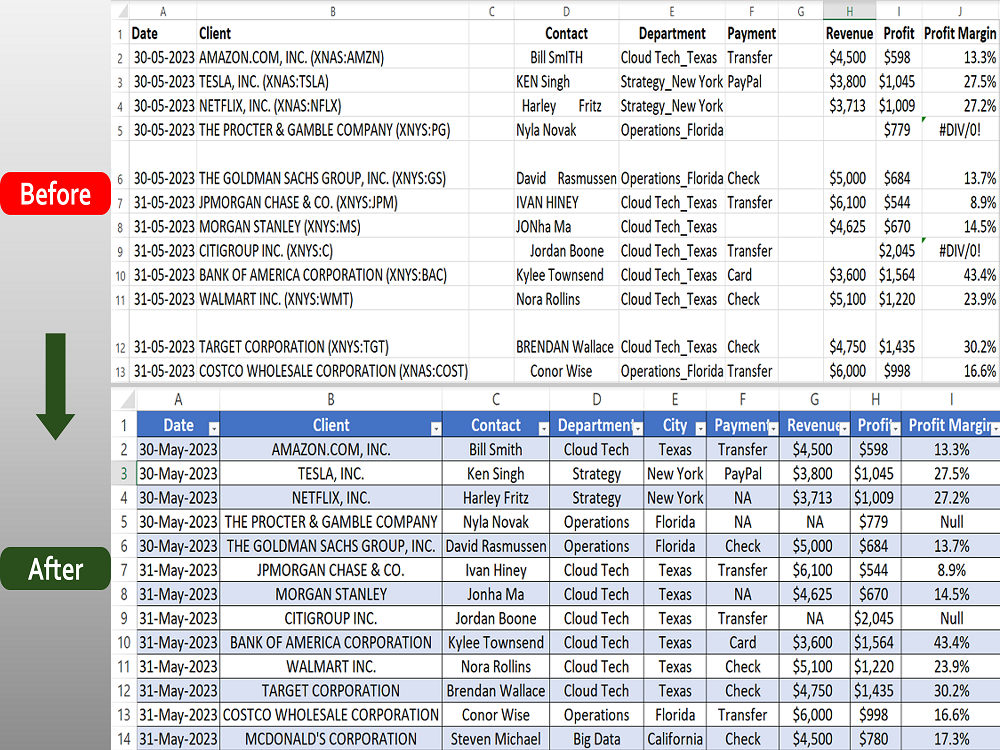Screen dimensions: 1000x750
Task: Click 'JONha Ma' contact cell
Action: [x=566, y=226]
